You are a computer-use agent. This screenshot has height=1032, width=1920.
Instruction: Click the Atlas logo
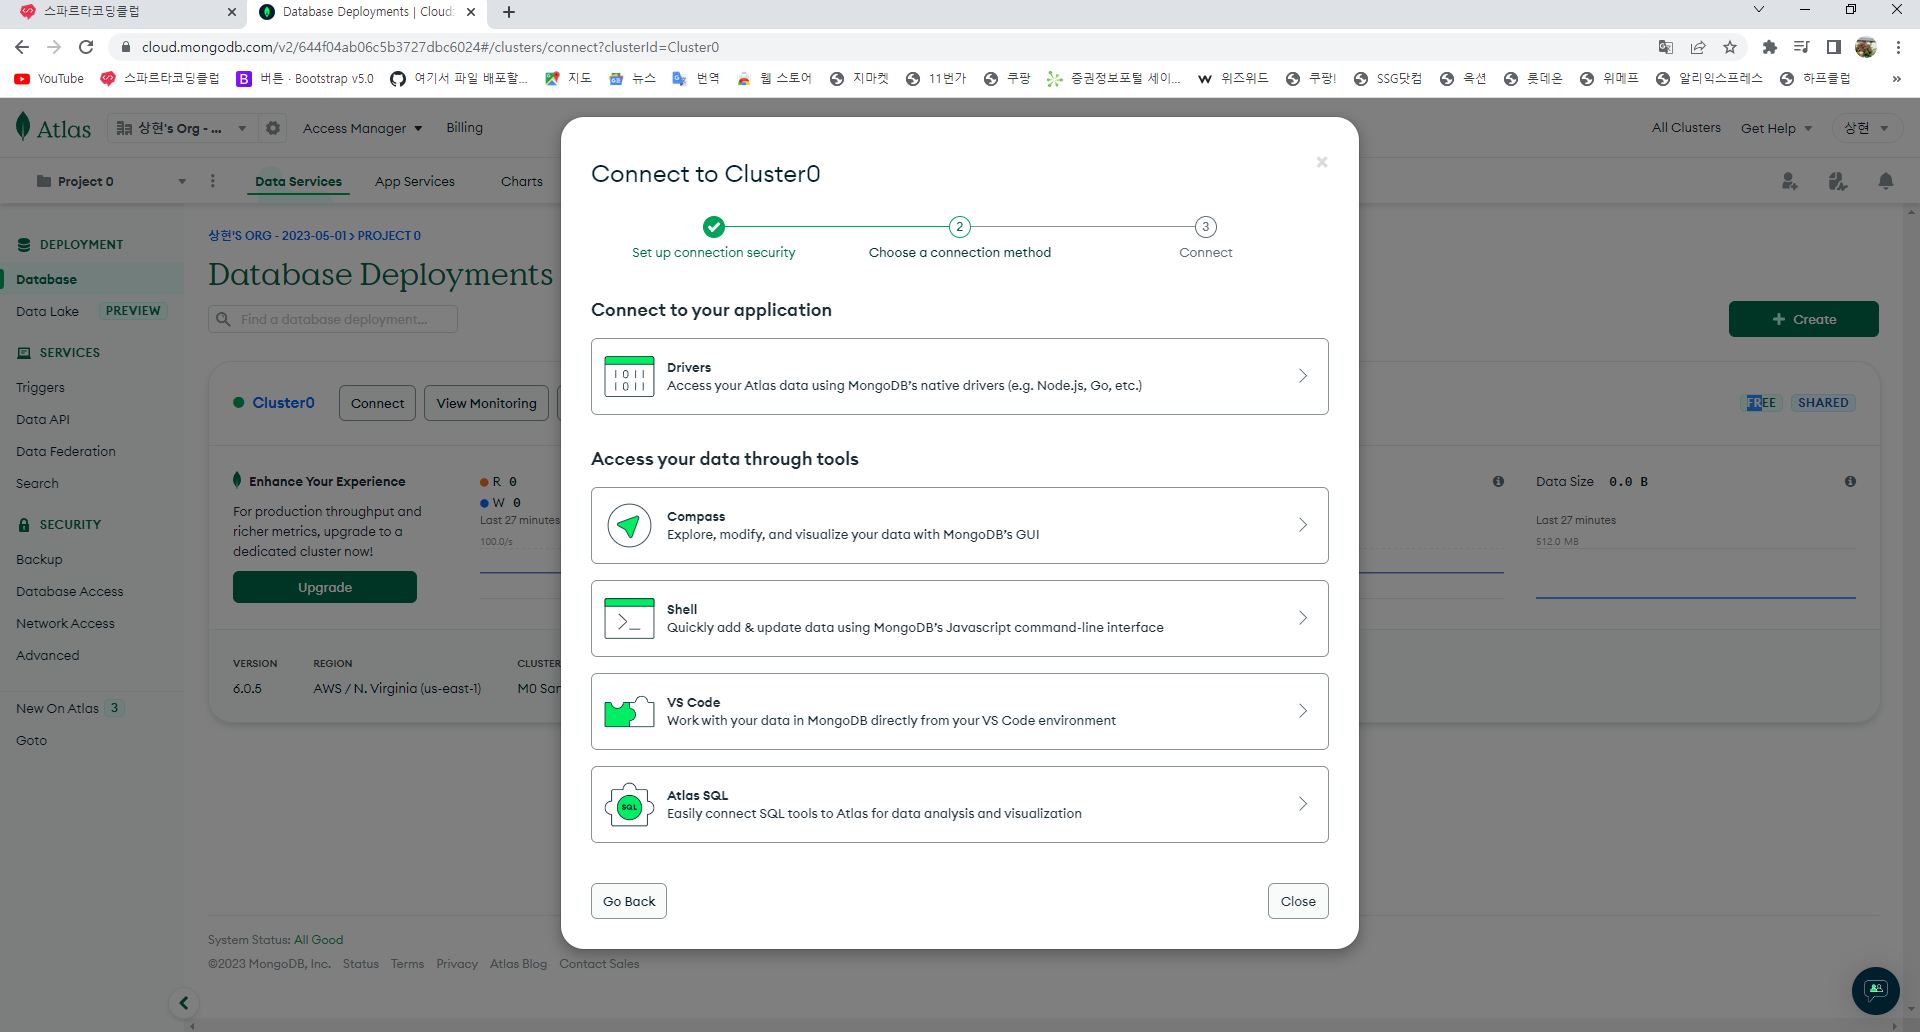click(x=54, y=128)
